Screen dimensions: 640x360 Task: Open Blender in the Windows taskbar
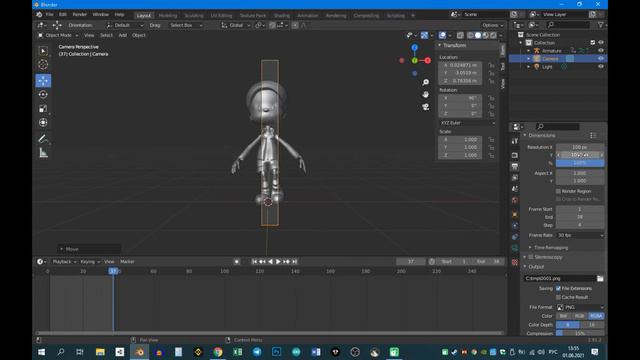click(x=139, y=352)
